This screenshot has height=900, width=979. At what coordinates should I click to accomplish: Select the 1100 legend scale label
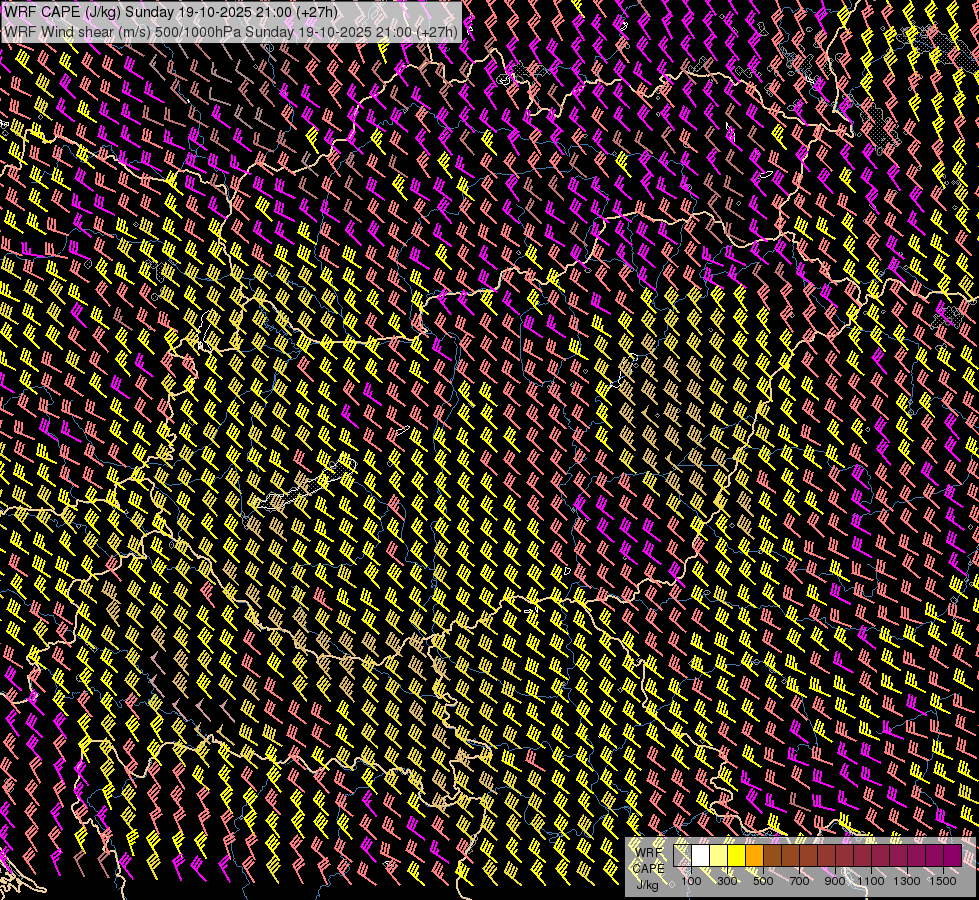click(871, 881)
